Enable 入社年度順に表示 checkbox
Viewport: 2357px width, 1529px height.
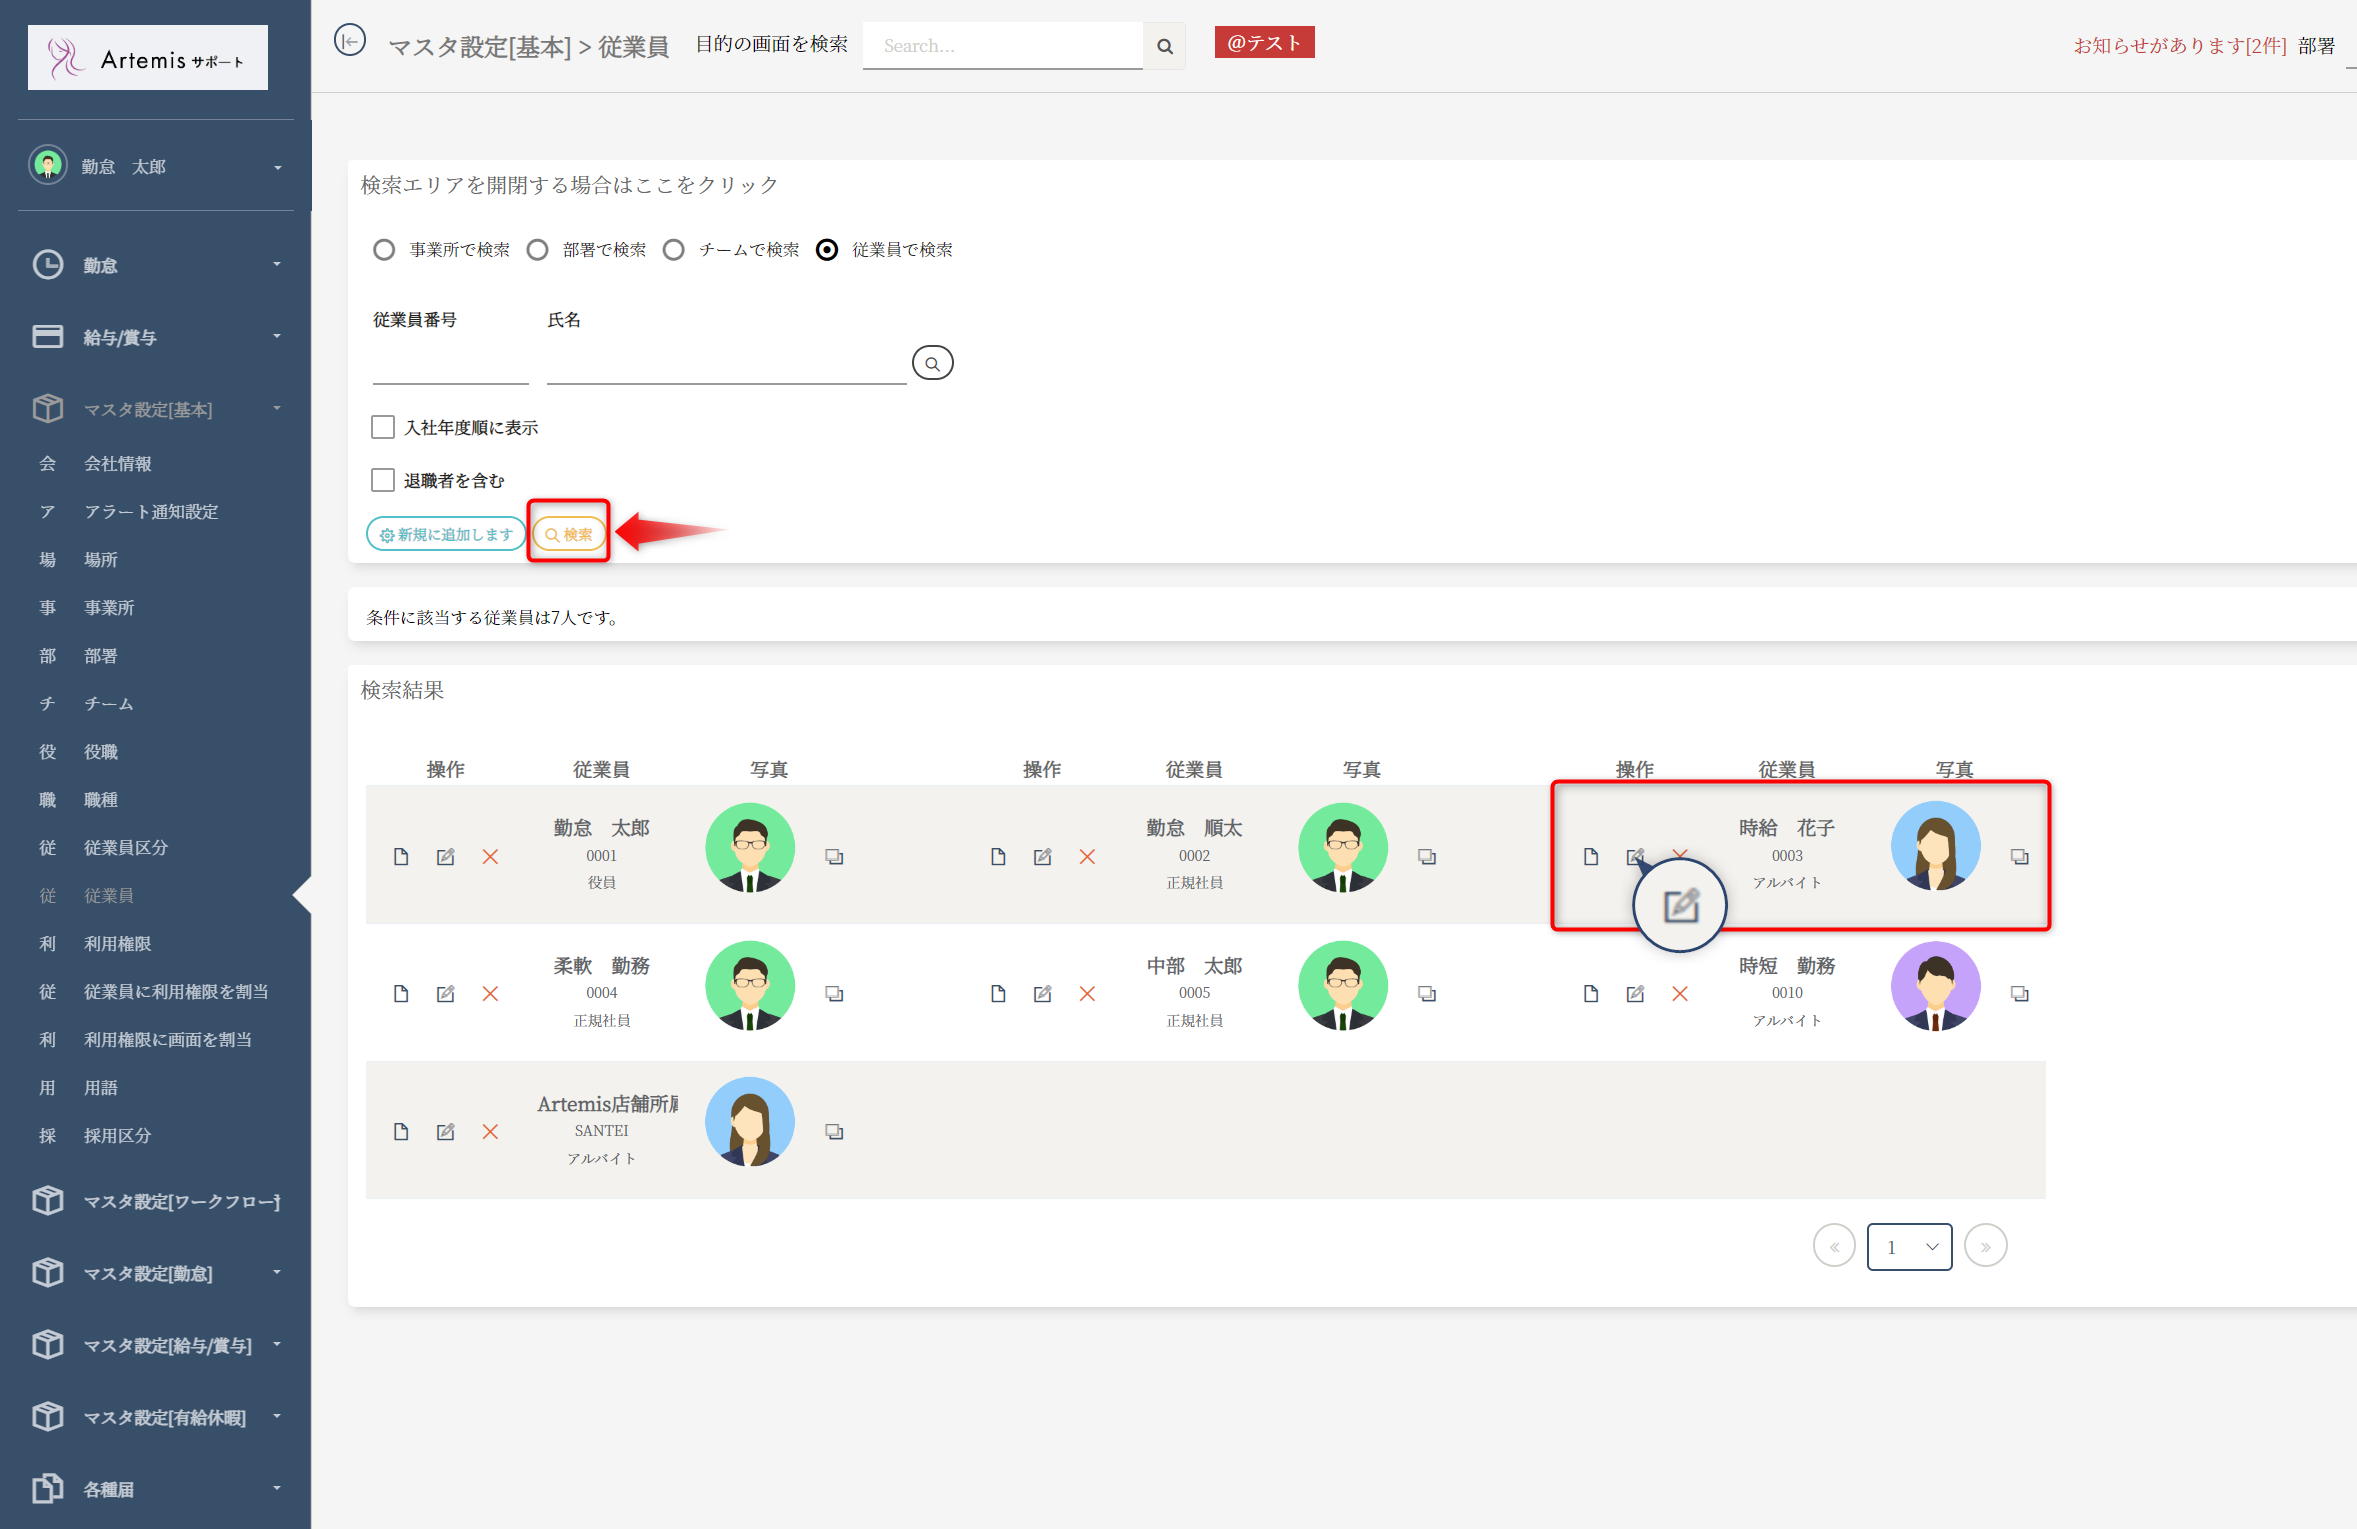[x=383, y=428]
